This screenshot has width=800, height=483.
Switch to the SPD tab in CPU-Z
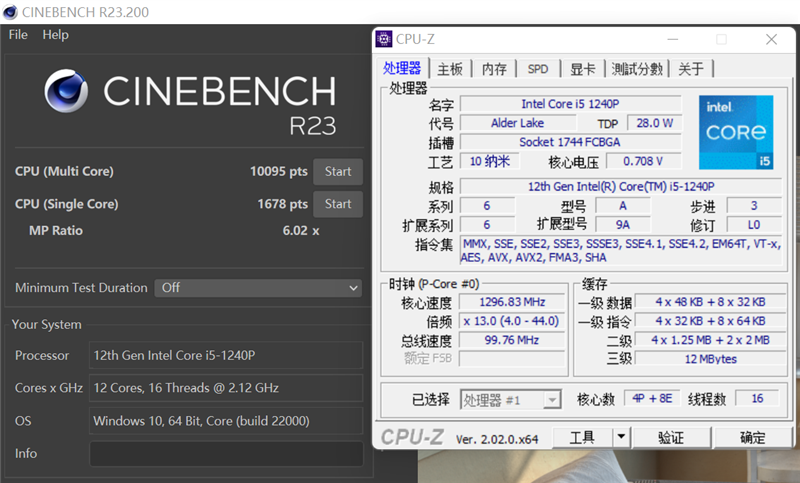click(x=538, y=69)
